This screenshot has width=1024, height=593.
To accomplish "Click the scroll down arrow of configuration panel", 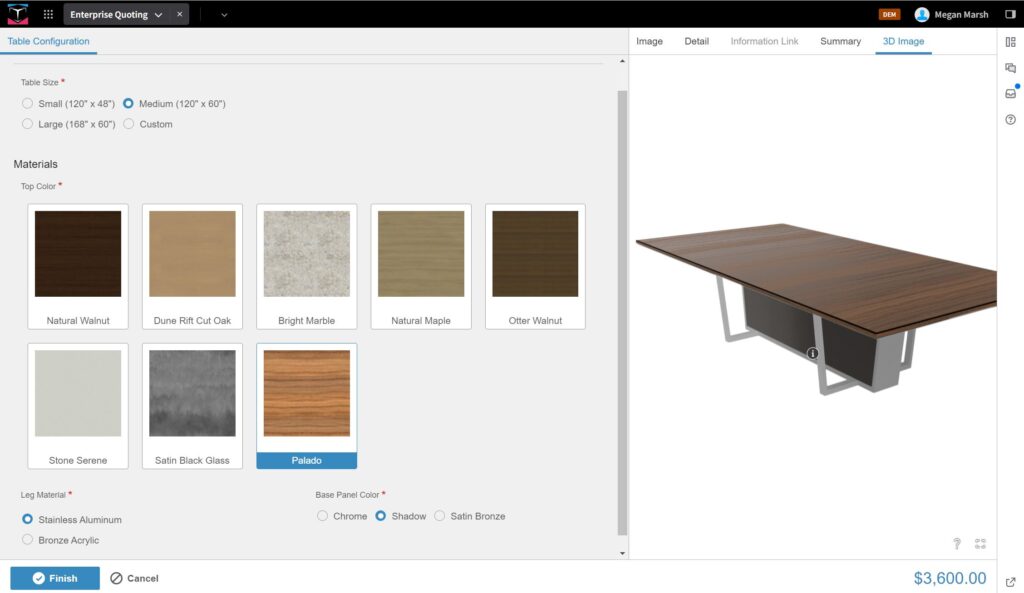I will (x=622, y=553).
